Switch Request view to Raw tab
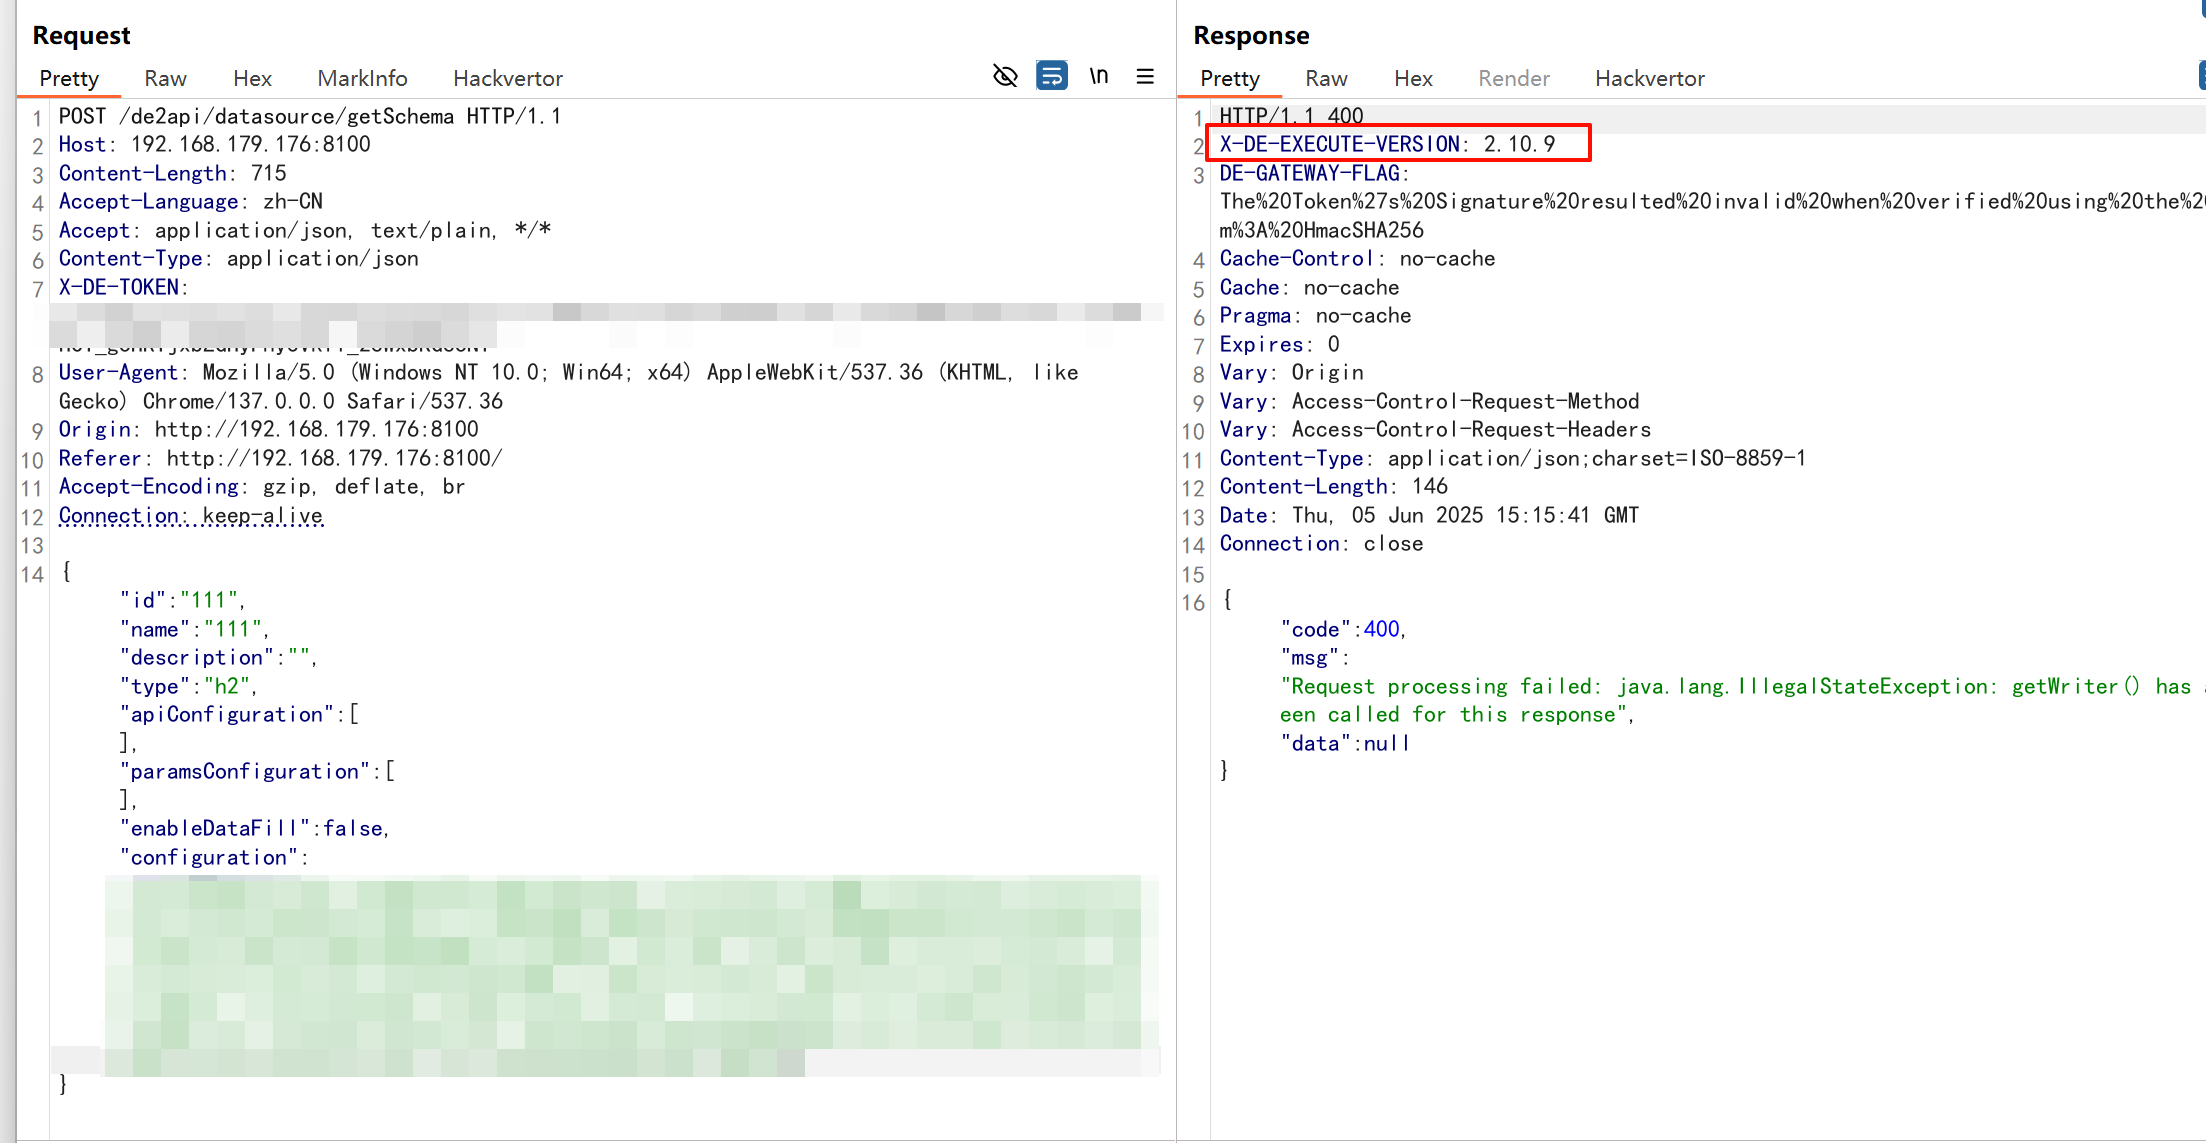The width and height of the screenshot is (2206, 1143). pyautogui.click(x=165, y=78)
